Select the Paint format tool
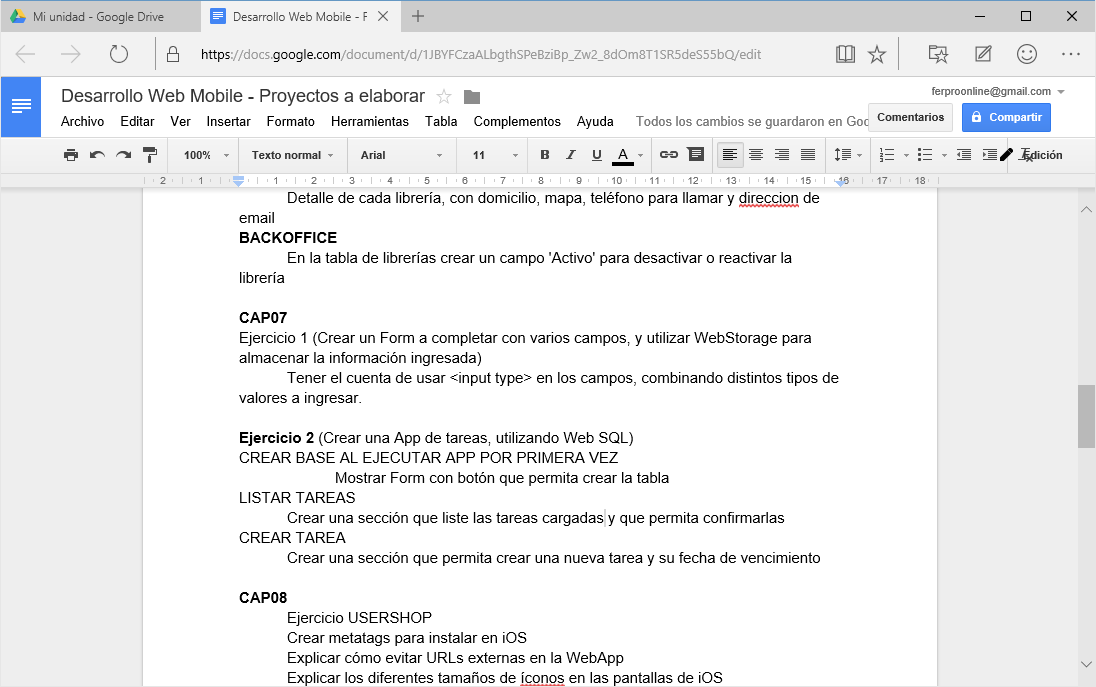1096x687 pixels. [x=150, y=155]
